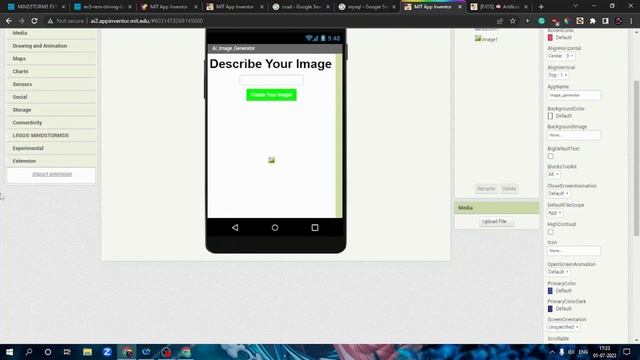Screen dimensions: 640x360
Task: Select the Describe Your Image label
Action: pyautogui.click(x=271, y=64)
